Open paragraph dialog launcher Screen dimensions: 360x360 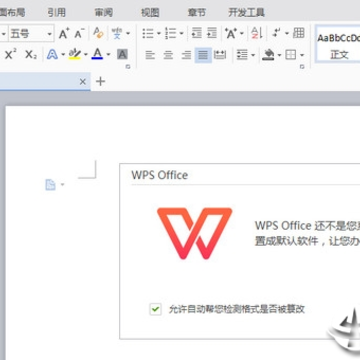(x=302, y=67)
